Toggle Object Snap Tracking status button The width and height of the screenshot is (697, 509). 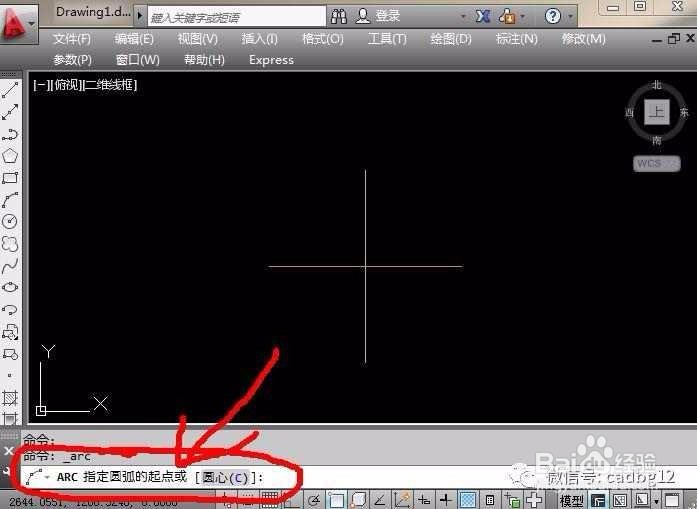pos(380,501)
